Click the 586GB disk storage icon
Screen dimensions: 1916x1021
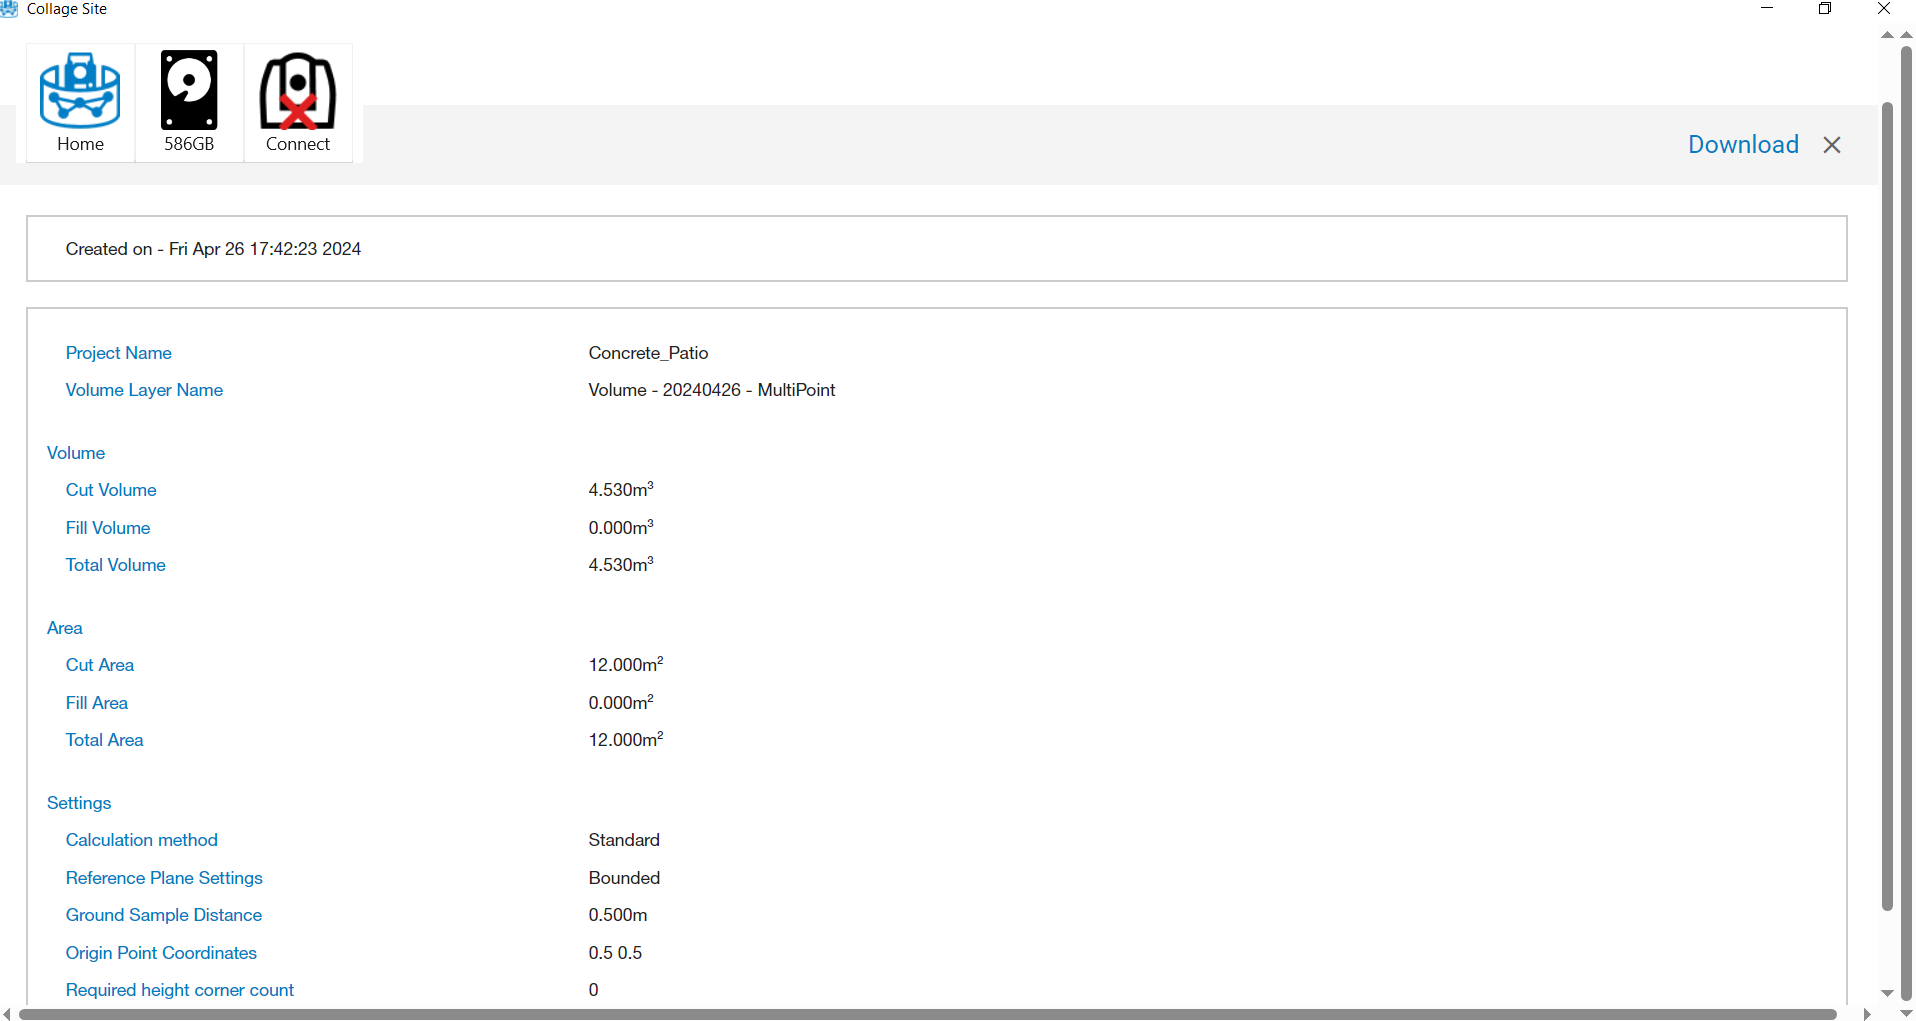[x=189, y=102]
